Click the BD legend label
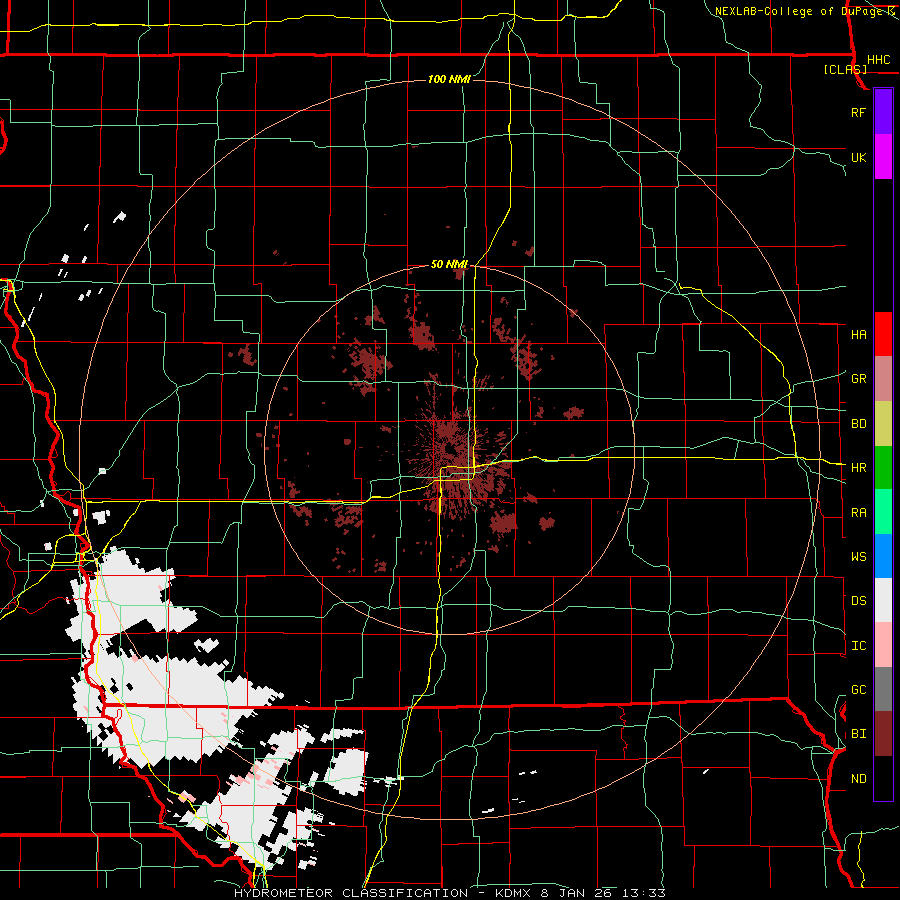Screen dimensions: 900x900 (858, 424)
